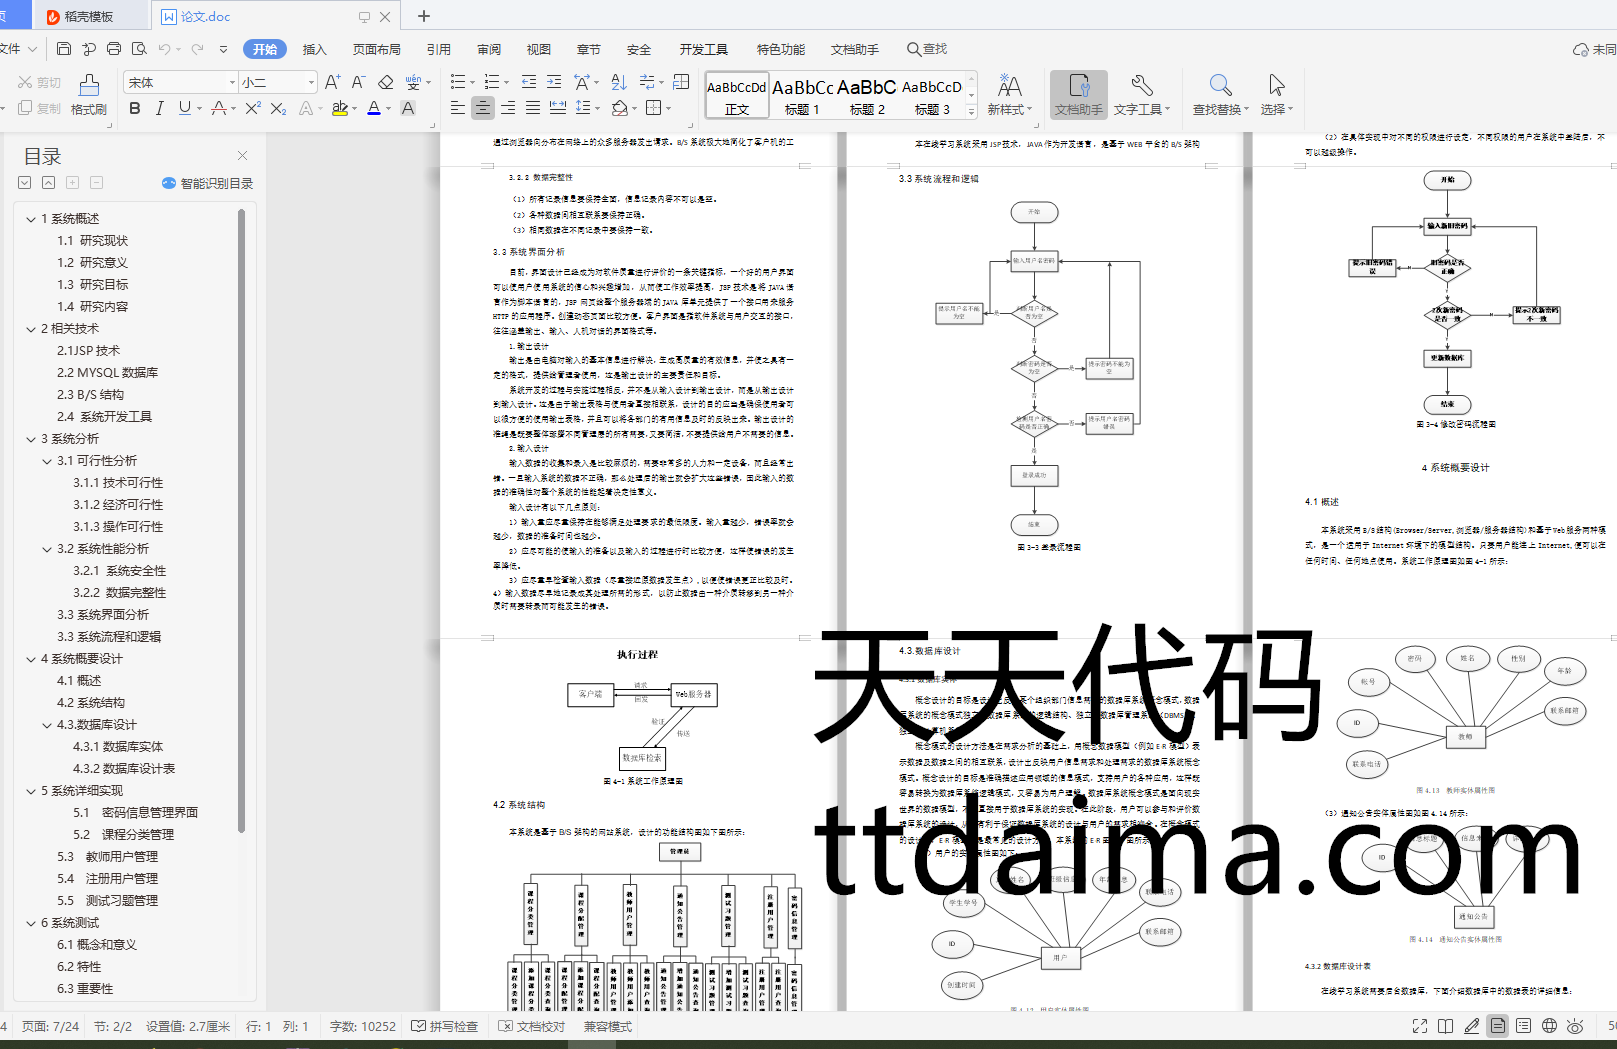Click the print icon in quick toolbar
Viewport: 1617px width, 1049px height.
coord(114,49)
